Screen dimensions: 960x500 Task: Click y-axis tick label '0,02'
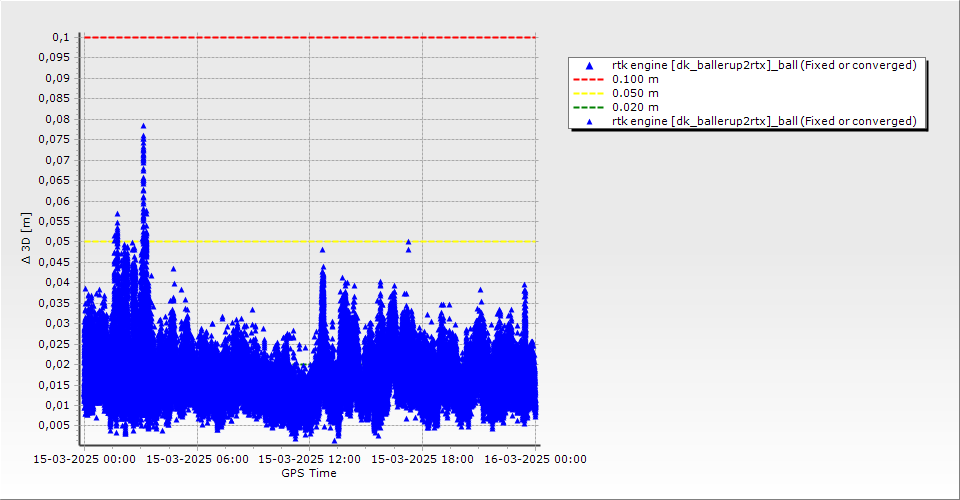(x=58, y=365)
